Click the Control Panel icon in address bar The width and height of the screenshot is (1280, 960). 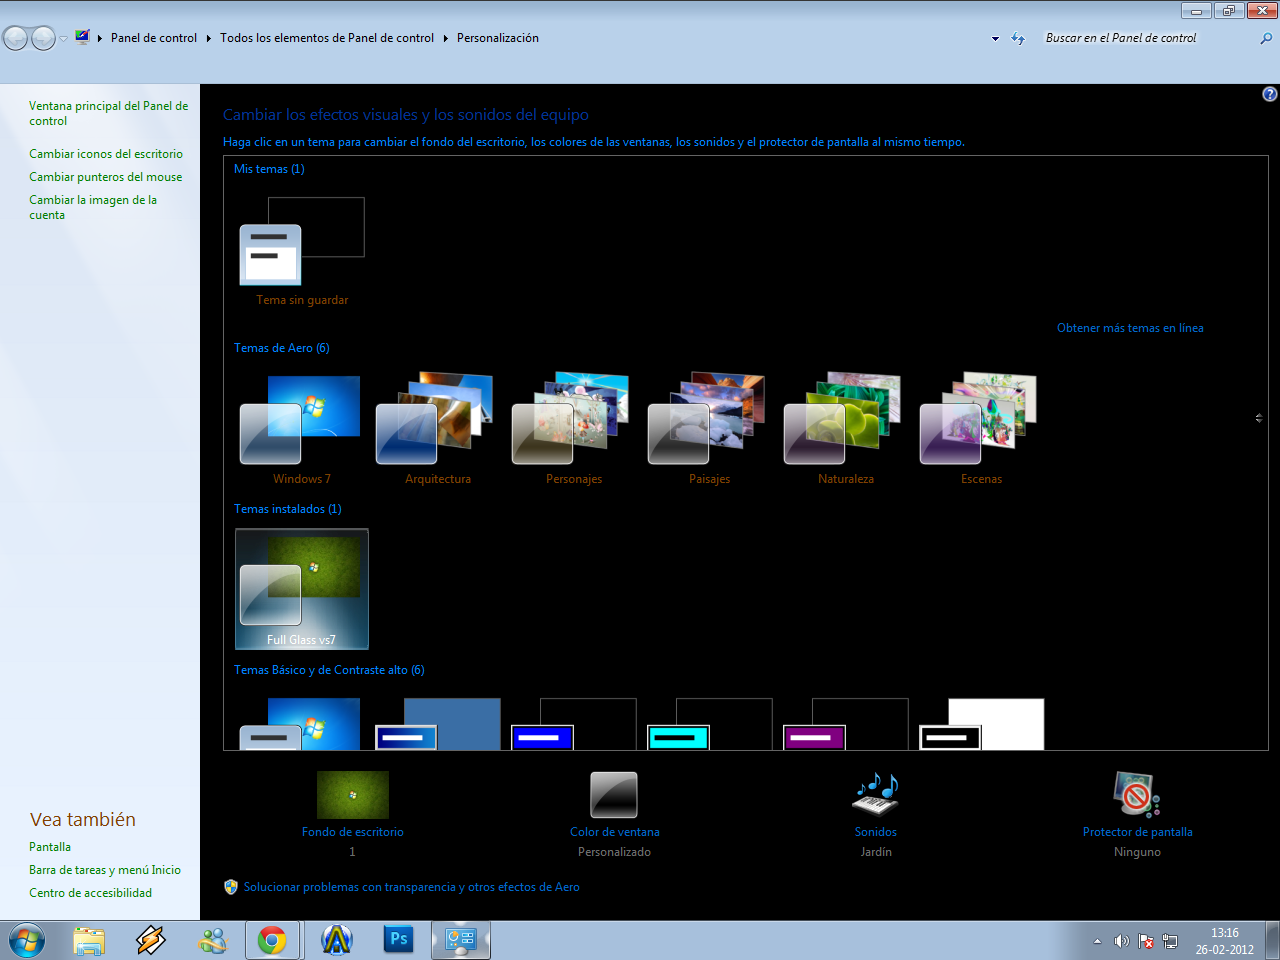(x=82, y=37)
